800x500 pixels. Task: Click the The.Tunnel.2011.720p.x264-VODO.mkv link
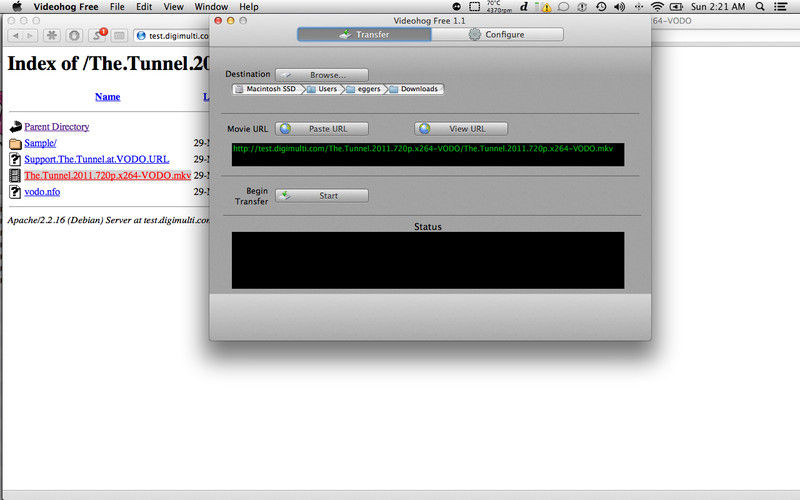click(107, 175)
